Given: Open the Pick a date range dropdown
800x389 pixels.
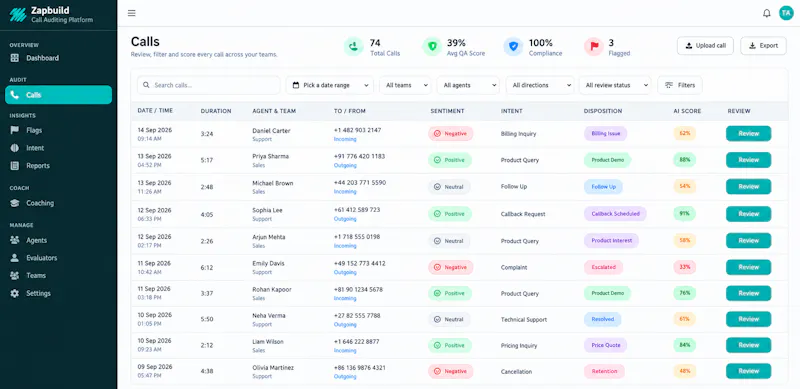Looking at the screenshot, I should click(x=330, y=85).
